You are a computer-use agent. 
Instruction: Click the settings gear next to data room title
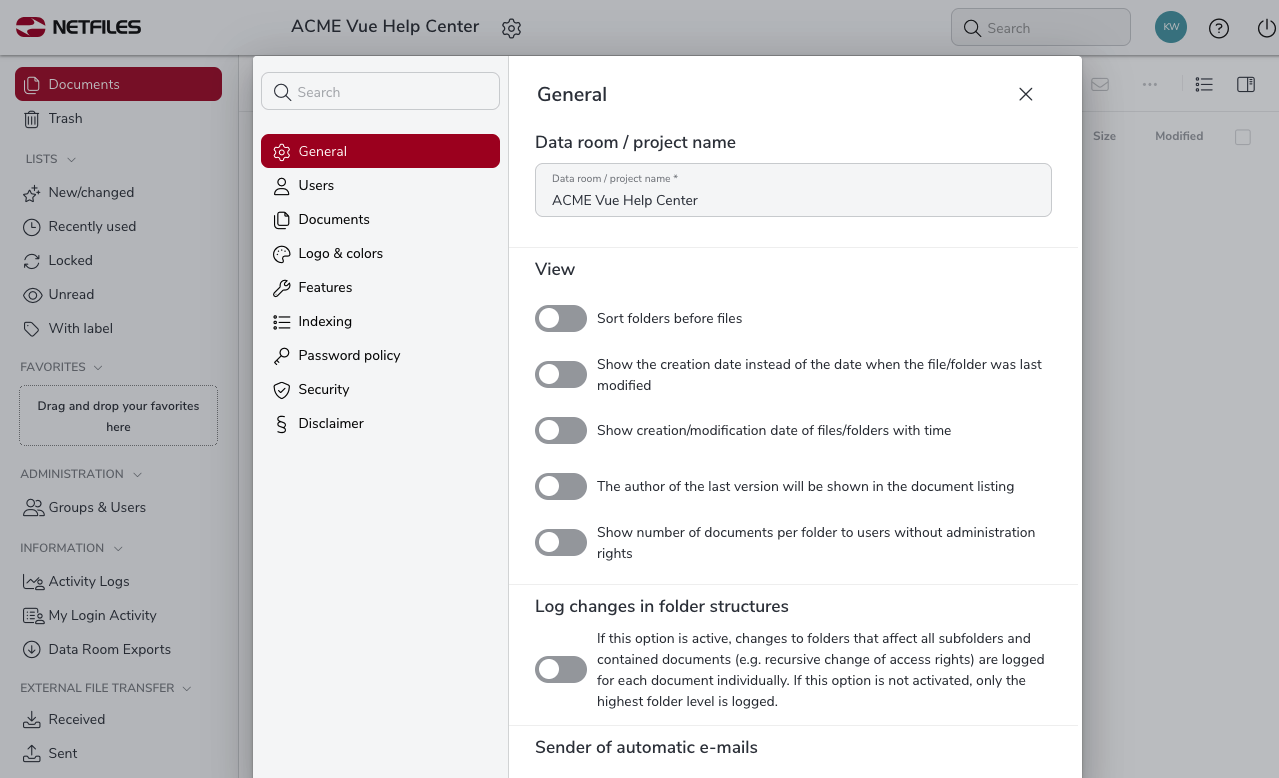511,28
